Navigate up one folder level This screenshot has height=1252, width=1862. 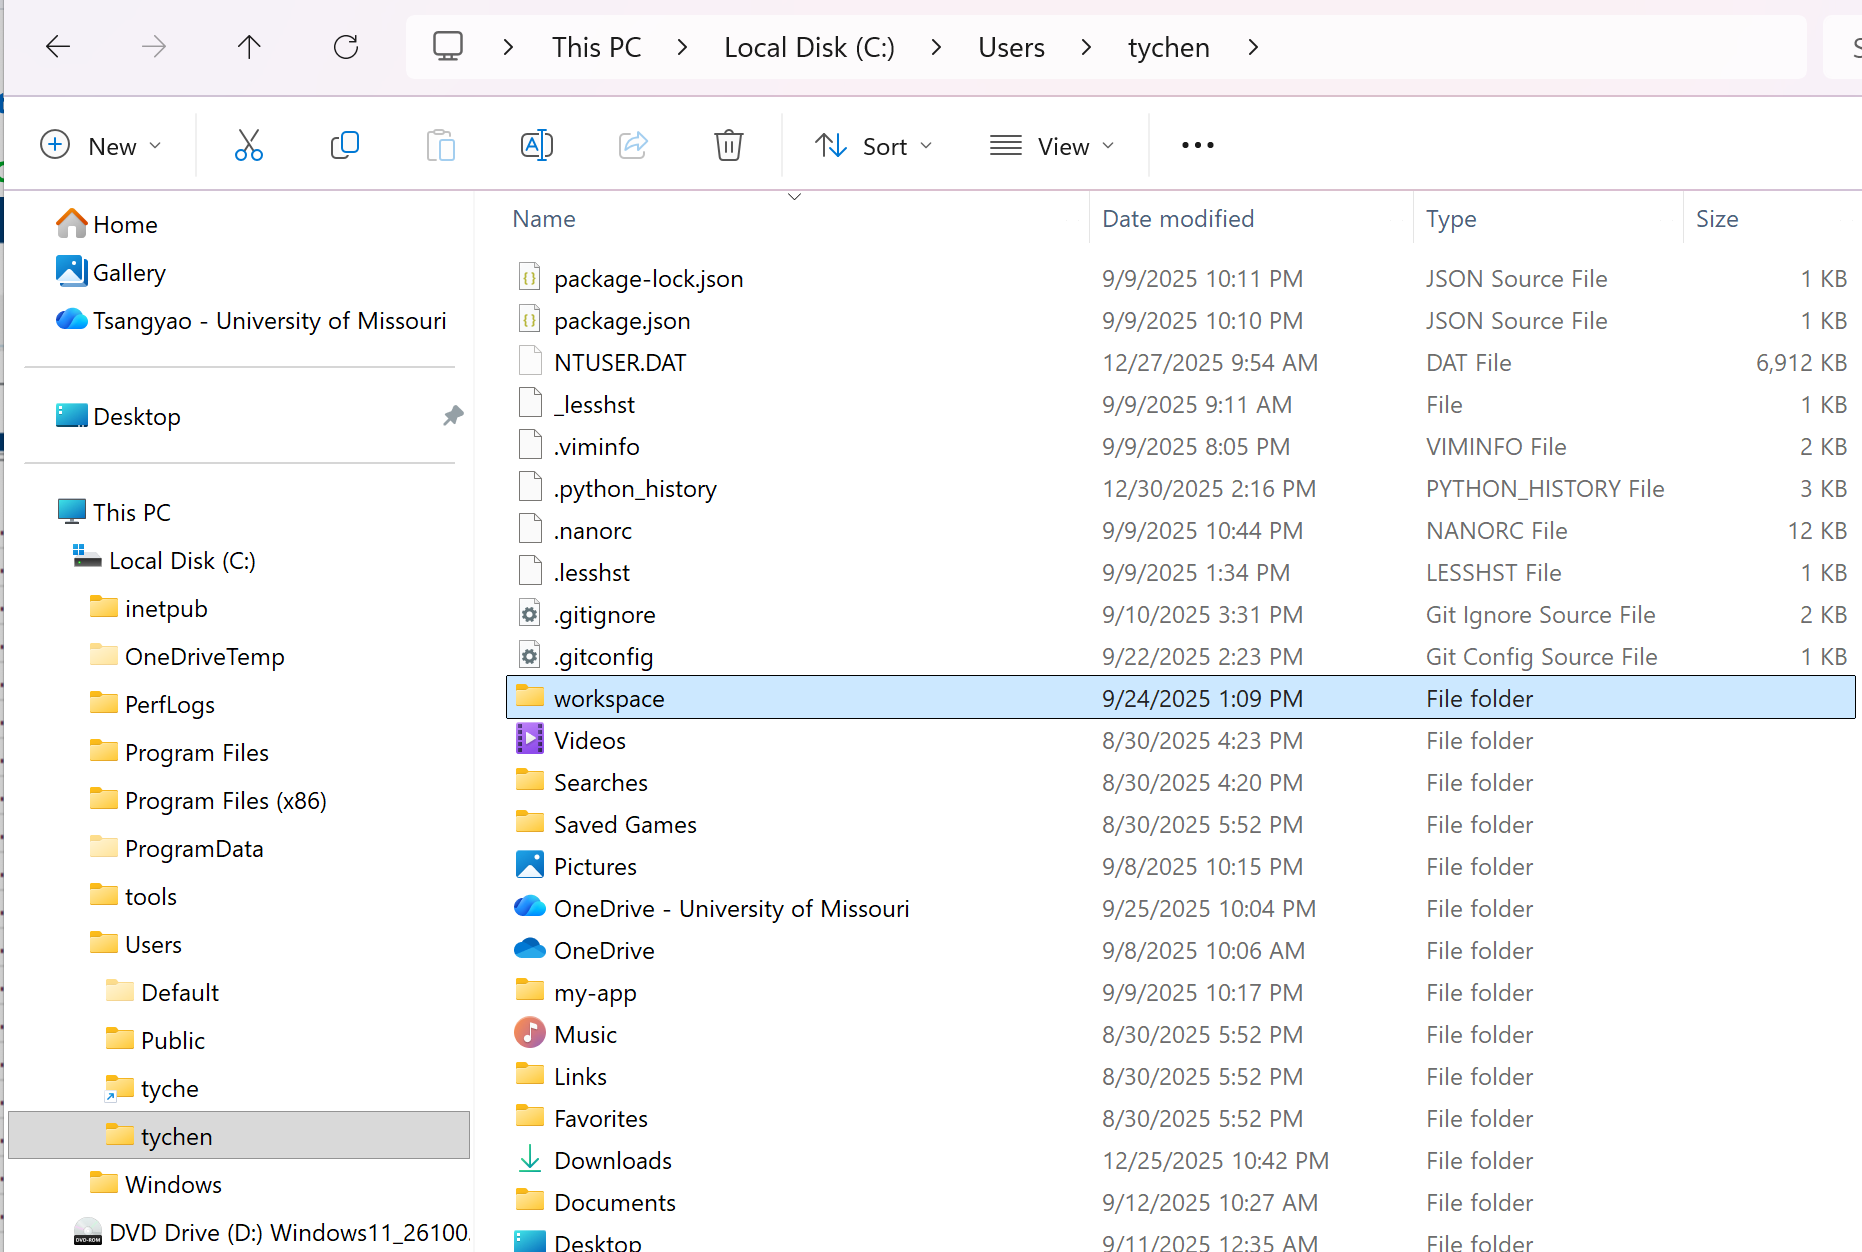249,47
